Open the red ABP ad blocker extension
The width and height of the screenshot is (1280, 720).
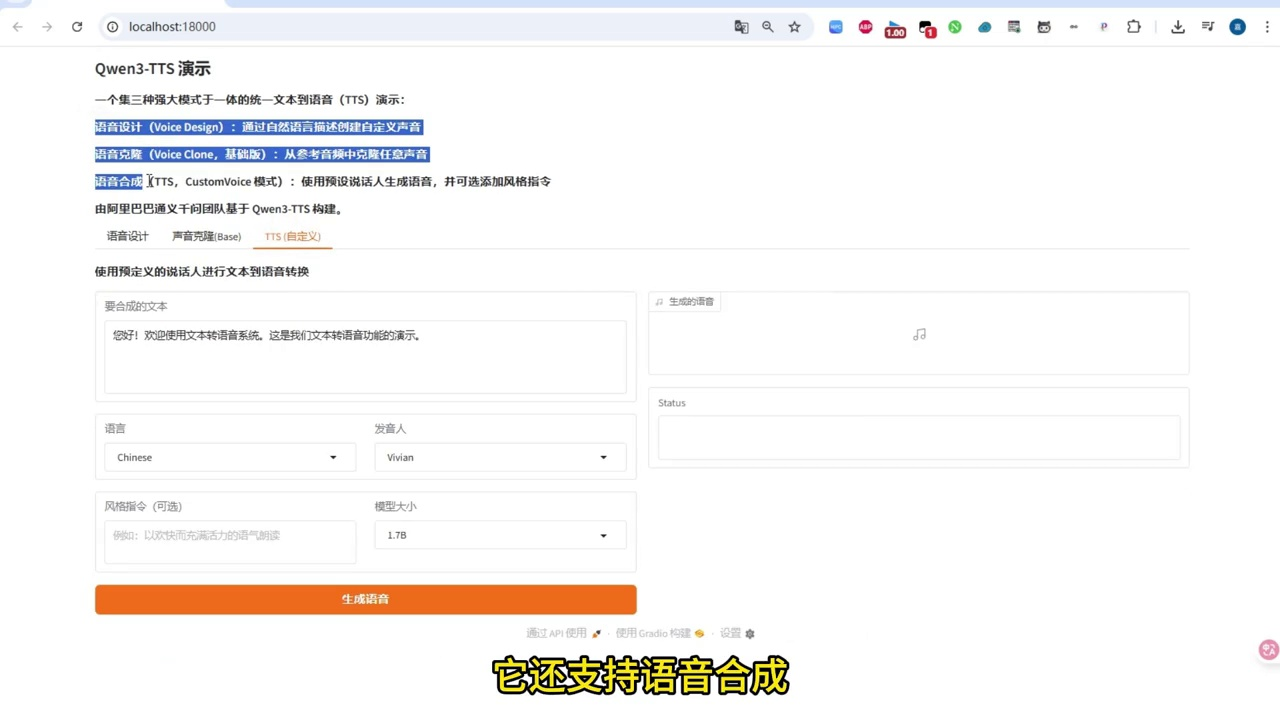pos(865,27)
